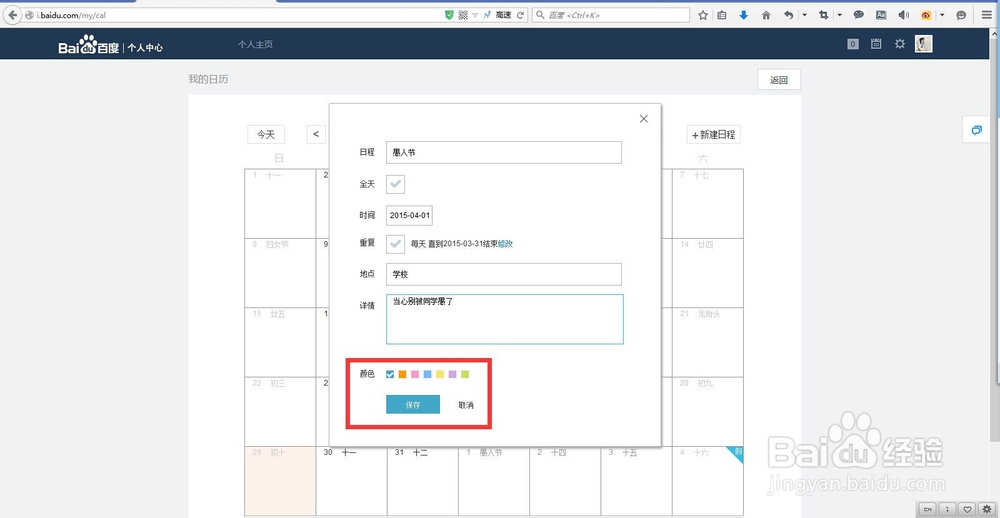Image resolution: width=1000 pixels, height=518 pixels.
Task: Choose the light blue color swatch
Action: (427, 374)
